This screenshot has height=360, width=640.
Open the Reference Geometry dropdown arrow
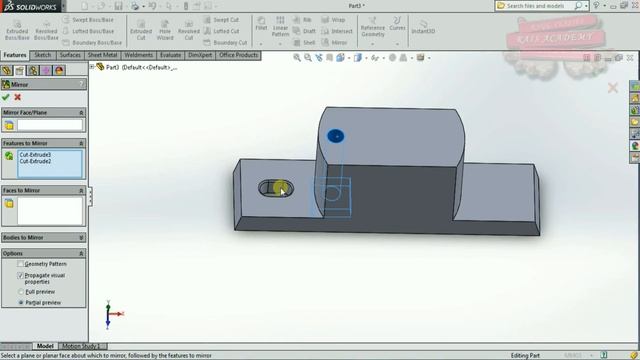(x=373, y=44)
